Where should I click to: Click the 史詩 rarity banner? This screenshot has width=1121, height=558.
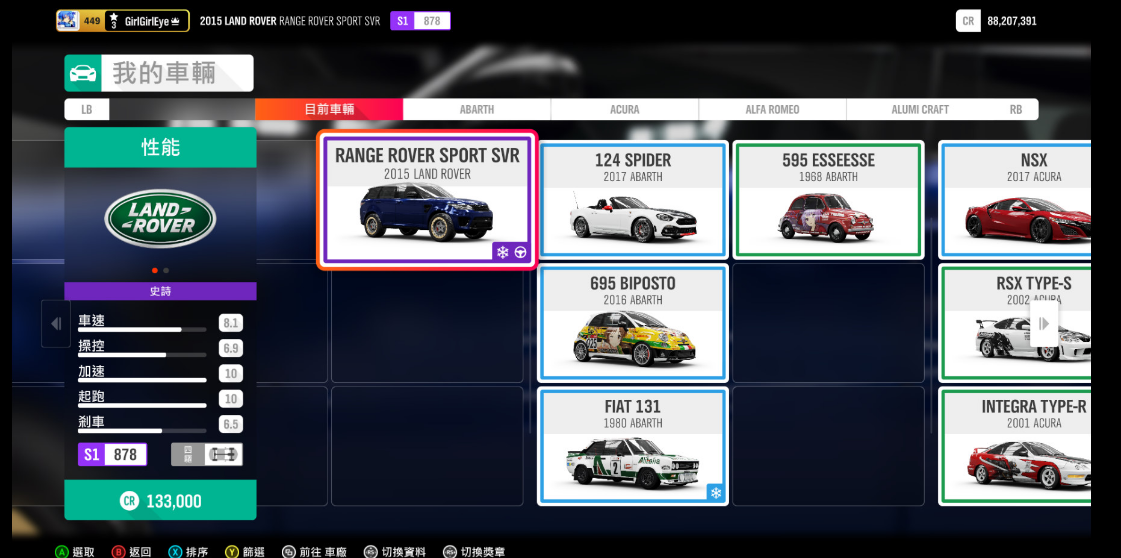(160, 292)
